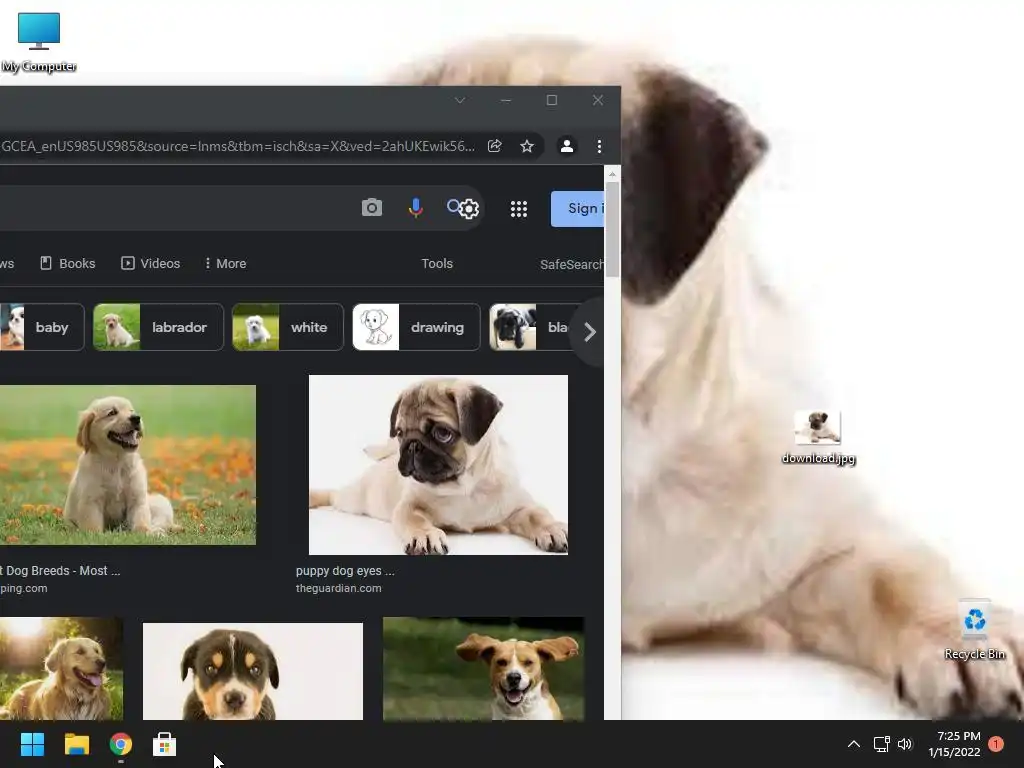Switch to the Videos search tab
Viewport: 1024px width, 768px height.
point(151,263)
